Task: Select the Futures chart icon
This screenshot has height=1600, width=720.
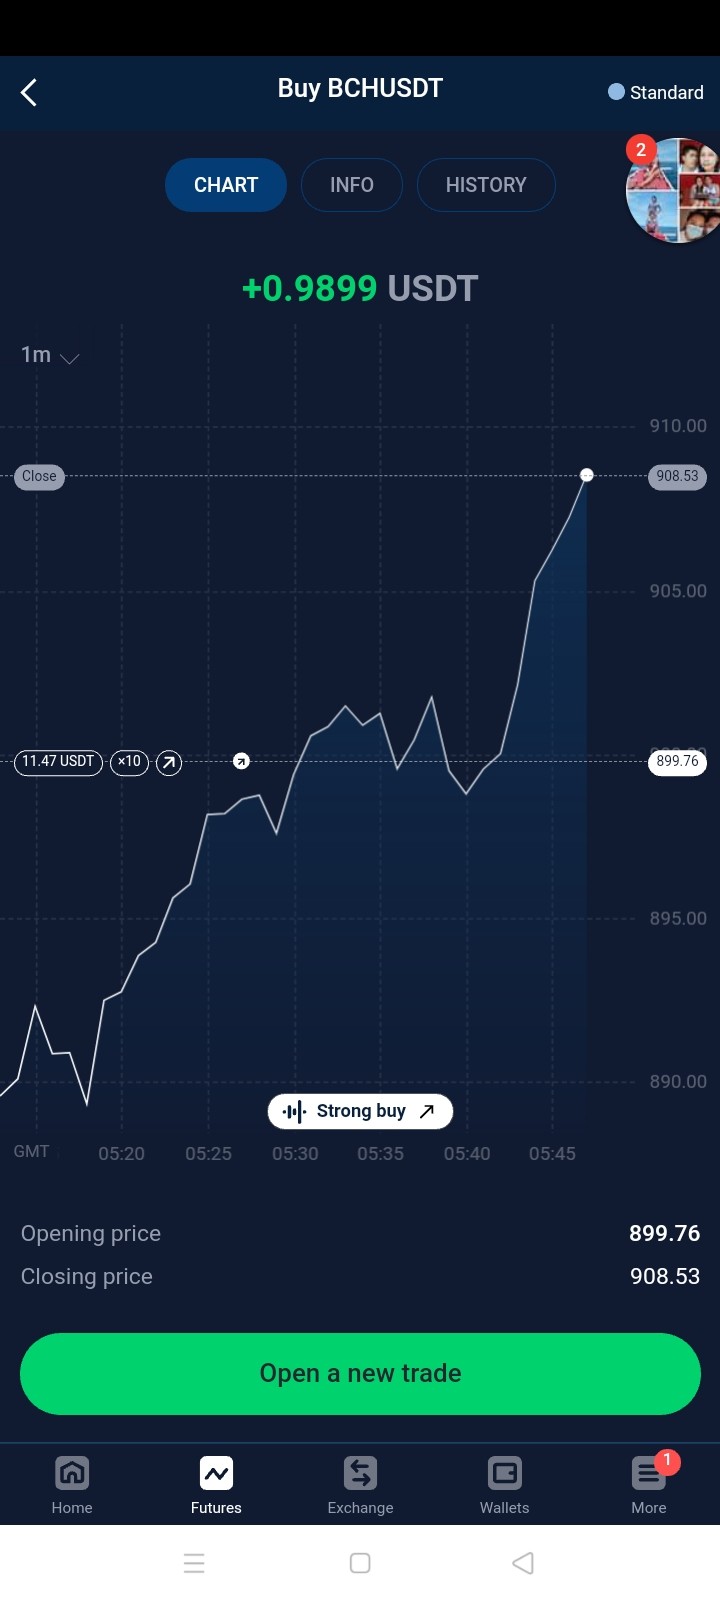Action: click(216, 1473)
